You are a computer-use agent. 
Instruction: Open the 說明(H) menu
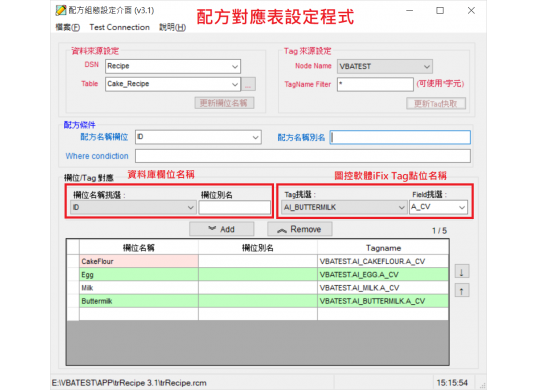coord(173,27)
